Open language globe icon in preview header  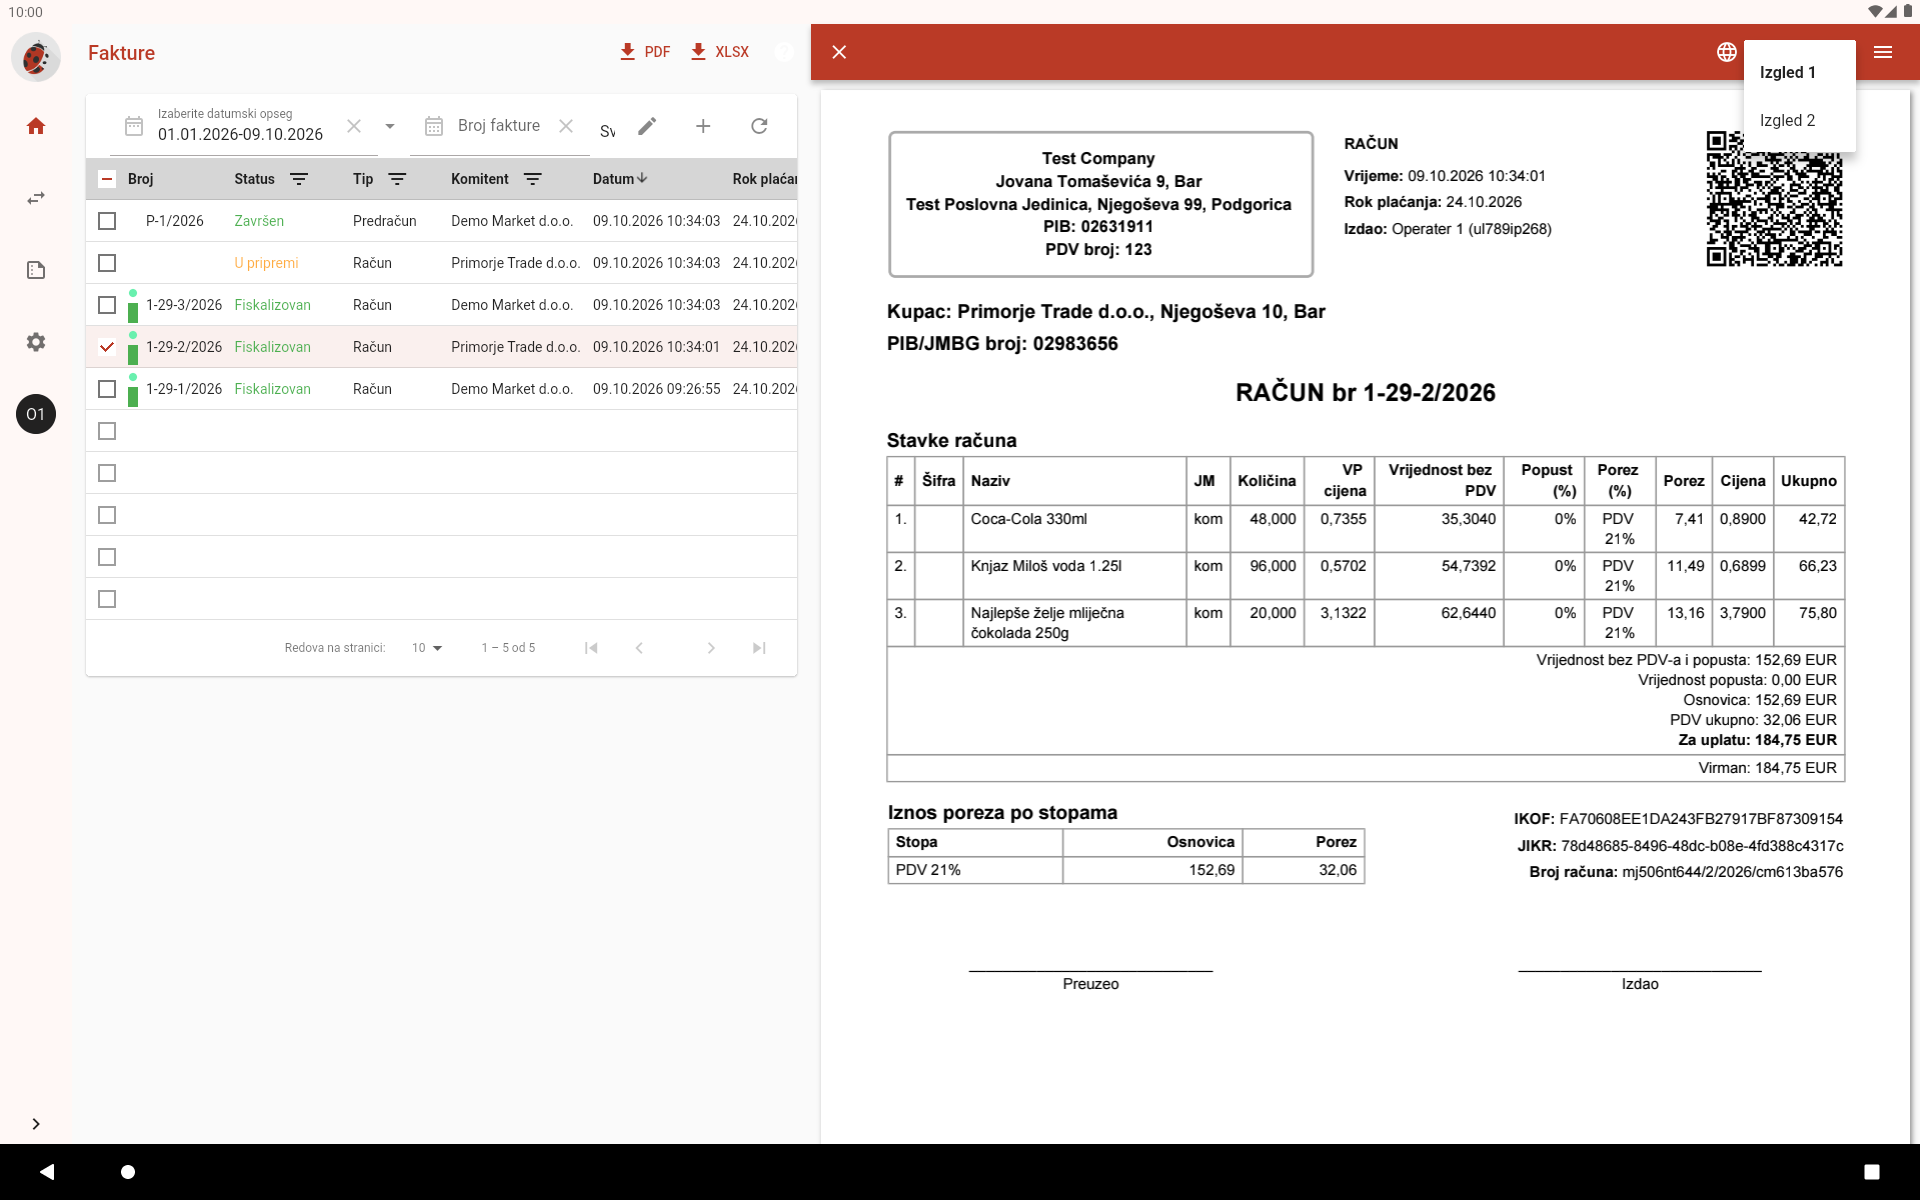coord(1727,52)
